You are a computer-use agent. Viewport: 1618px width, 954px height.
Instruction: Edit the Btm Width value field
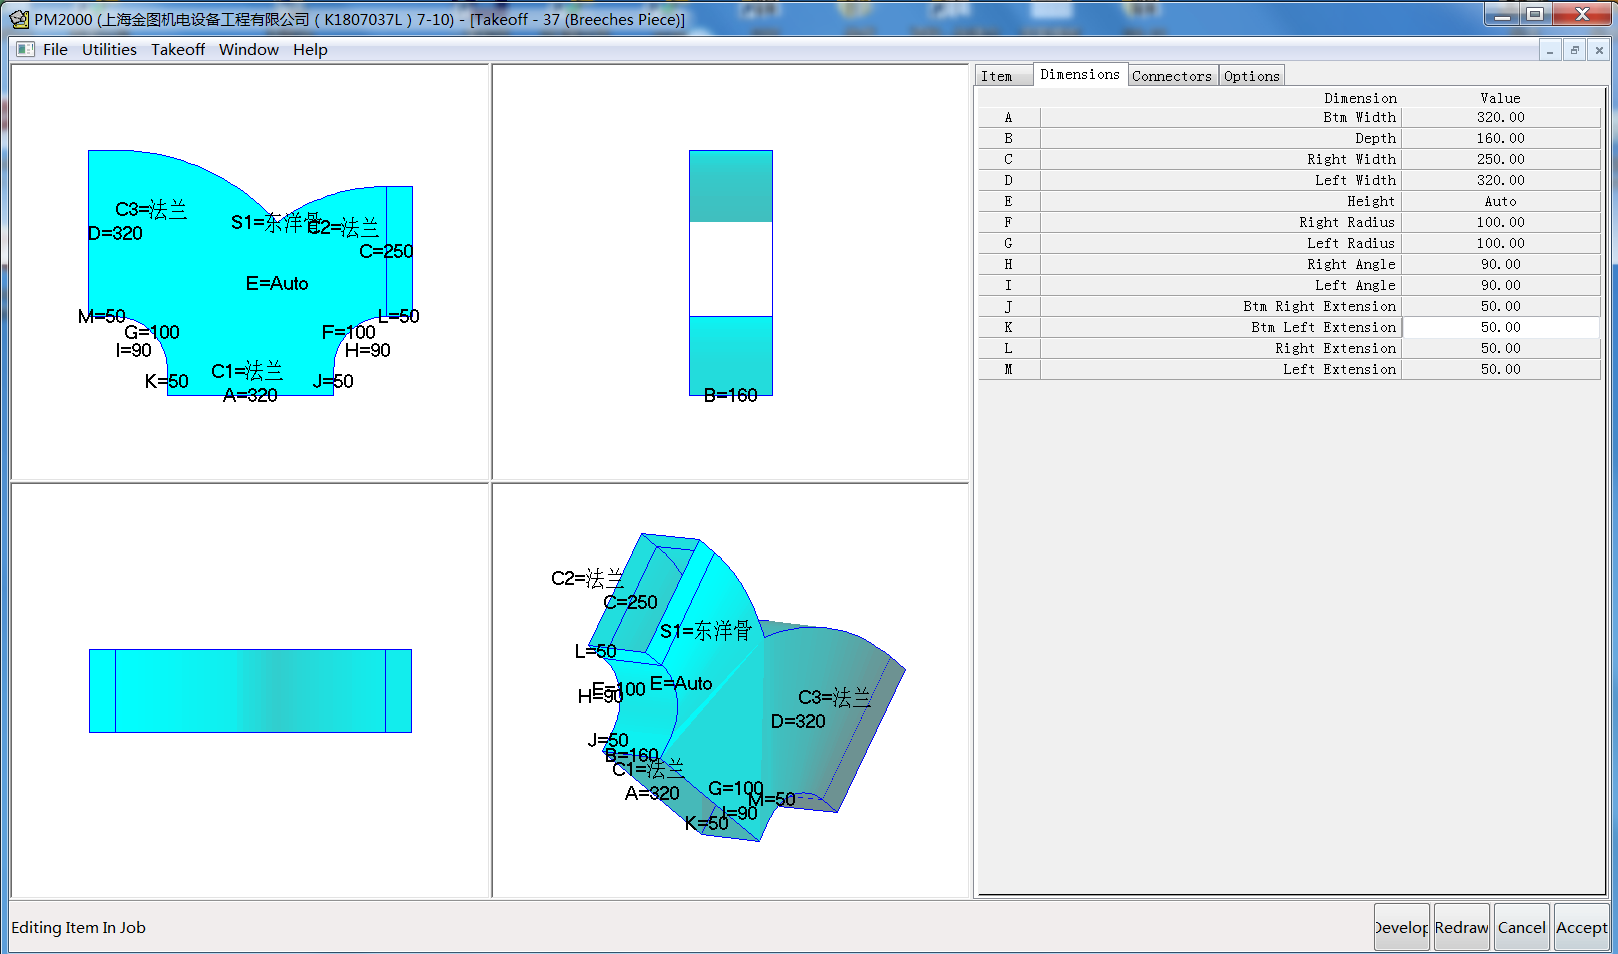[x=1500, y=118]
